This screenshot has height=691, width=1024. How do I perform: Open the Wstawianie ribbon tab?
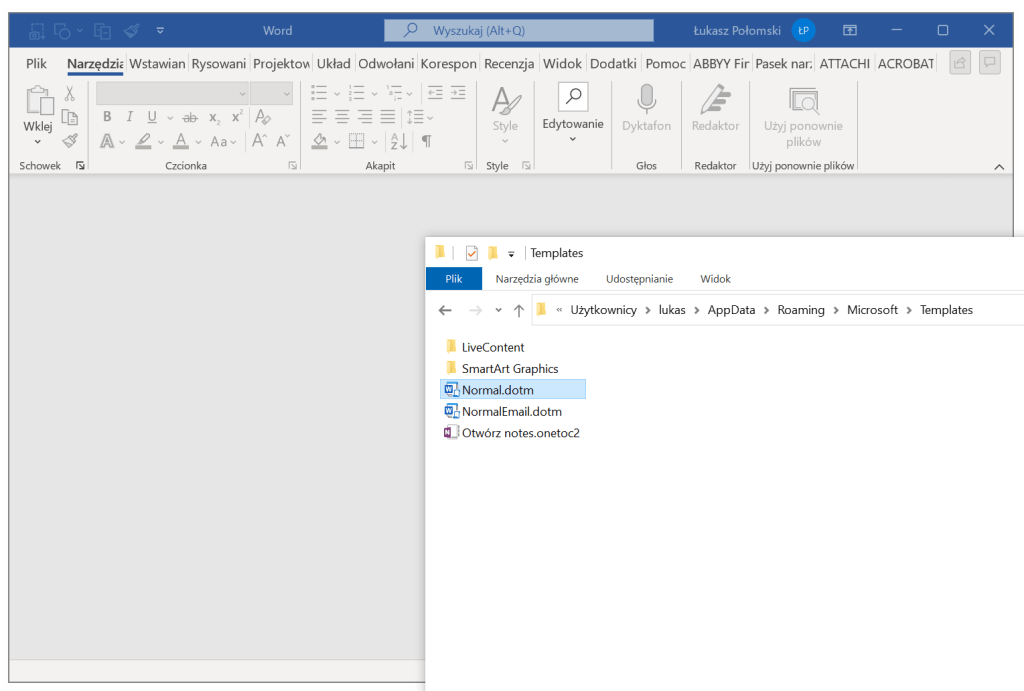click(157, 63)
